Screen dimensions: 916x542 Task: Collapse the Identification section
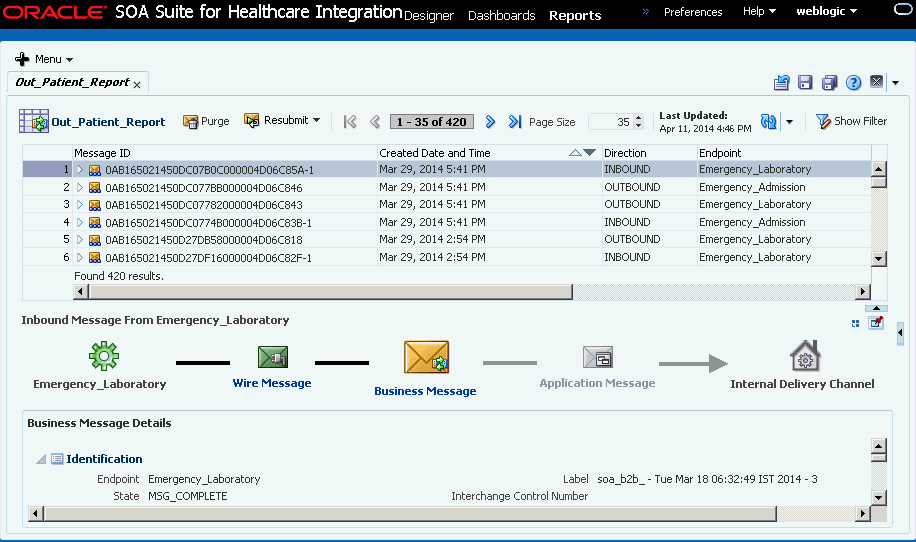click(x=41, y=459)
